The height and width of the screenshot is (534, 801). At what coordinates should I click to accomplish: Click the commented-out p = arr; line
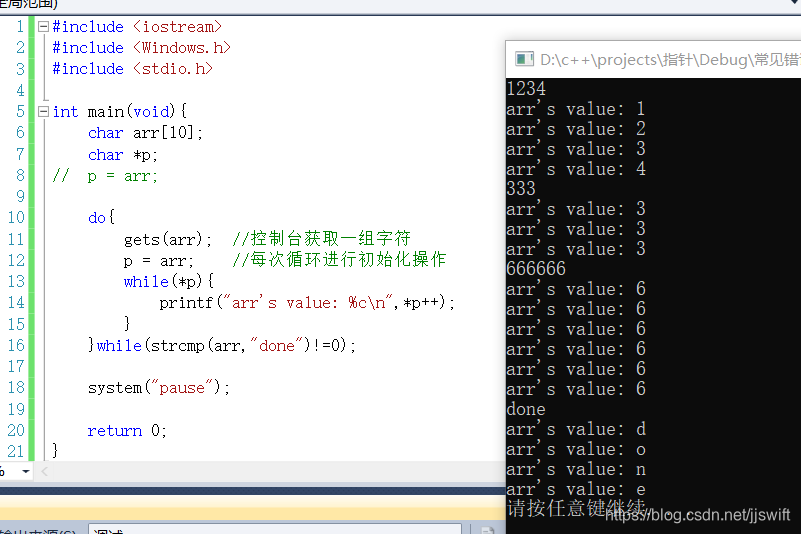coord(105,176)
